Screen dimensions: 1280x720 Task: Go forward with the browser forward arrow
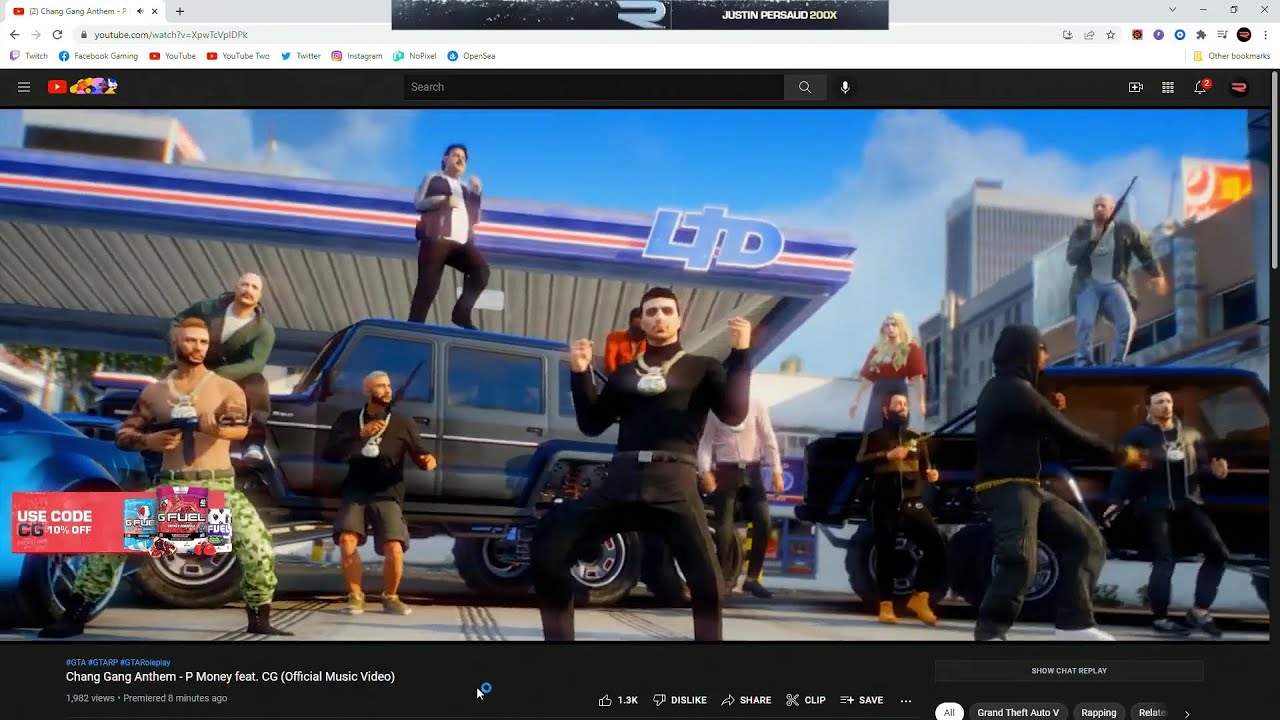(36, 34)
